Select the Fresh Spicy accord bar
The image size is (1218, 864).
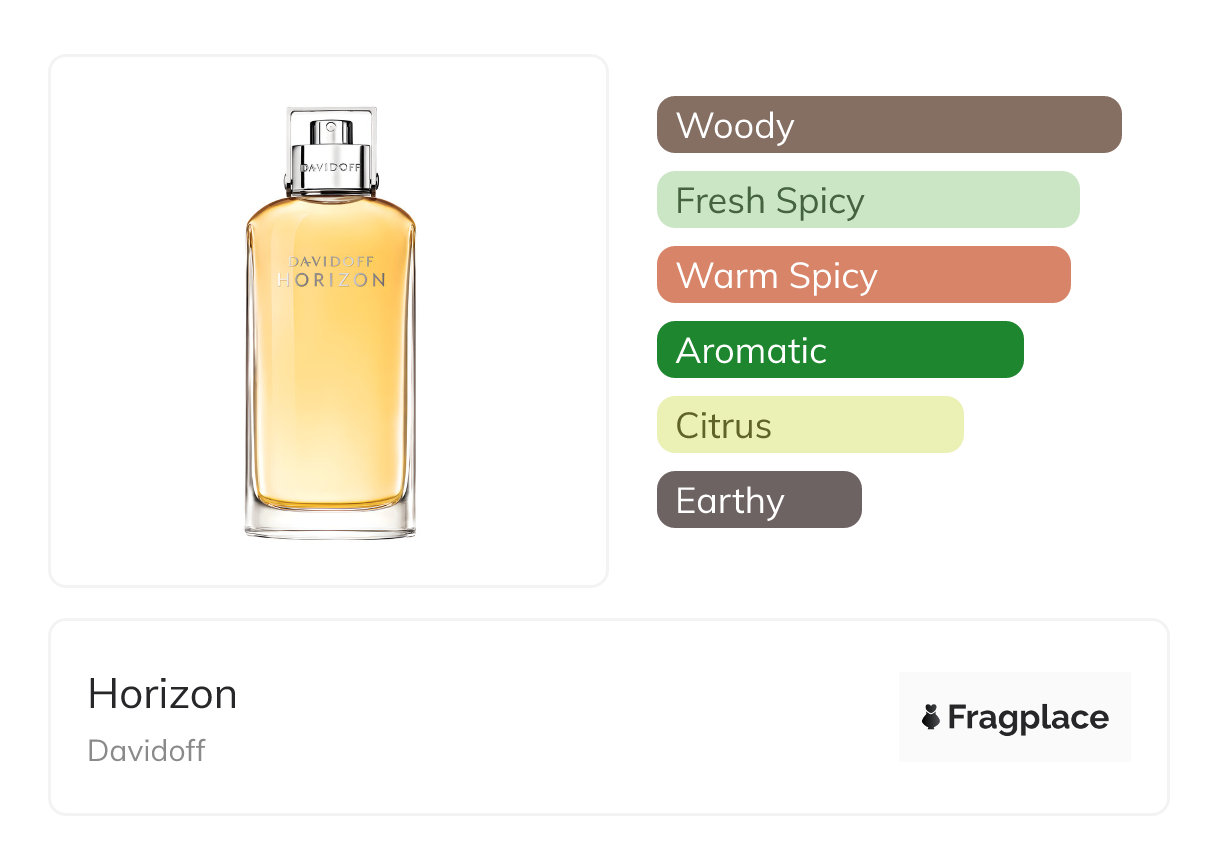pos(868,200)
